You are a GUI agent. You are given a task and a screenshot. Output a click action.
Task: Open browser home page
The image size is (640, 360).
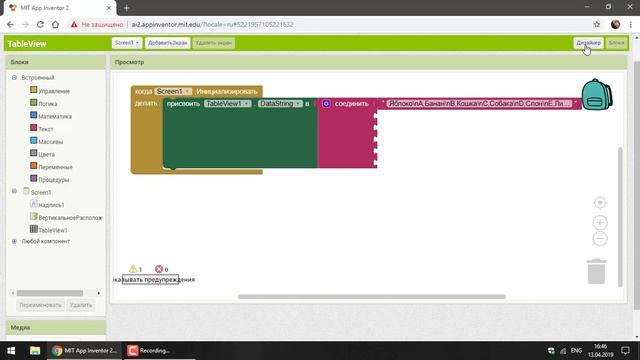coord(55,24)
